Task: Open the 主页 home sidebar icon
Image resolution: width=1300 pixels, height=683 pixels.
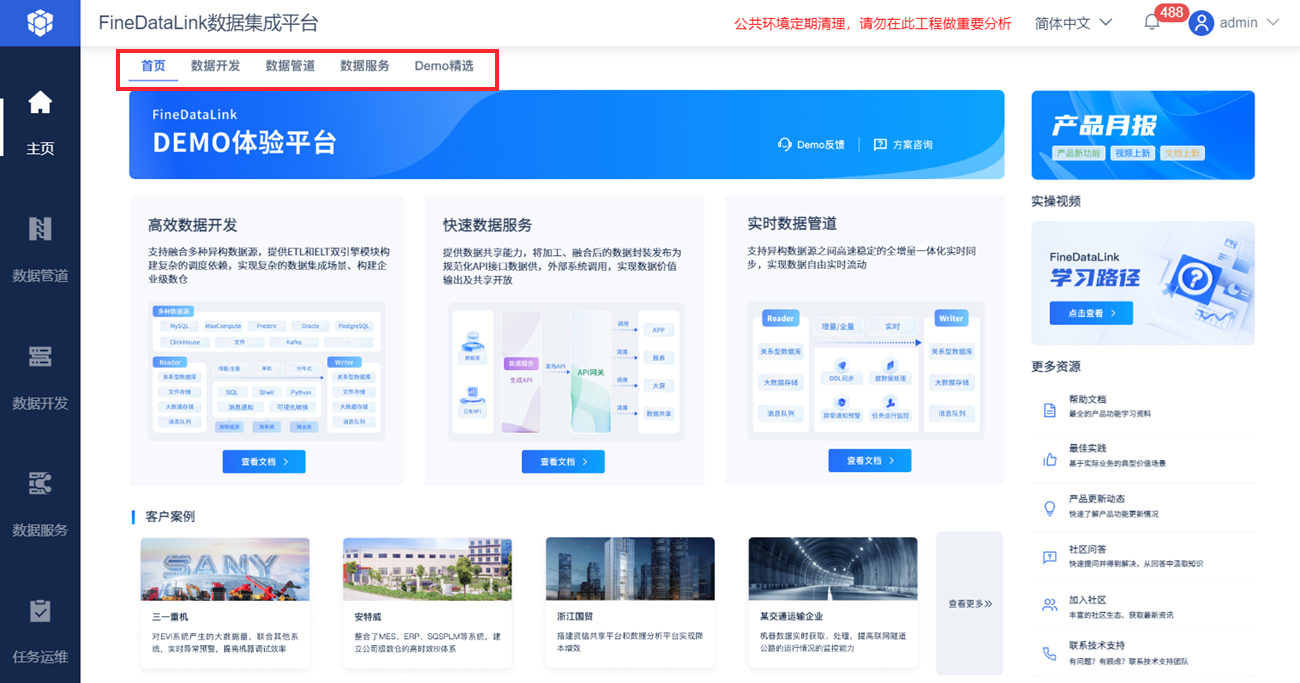Action: point(40,103)
